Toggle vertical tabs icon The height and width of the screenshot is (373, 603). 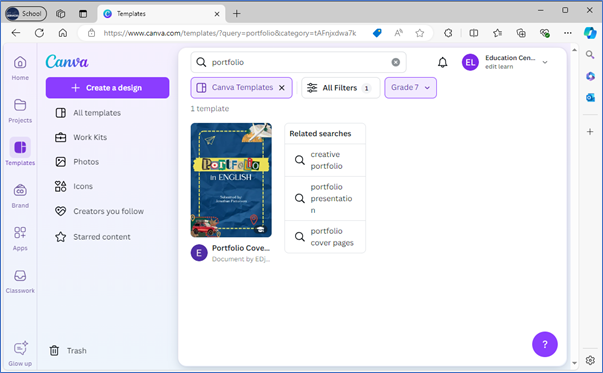tap(83, 13)
